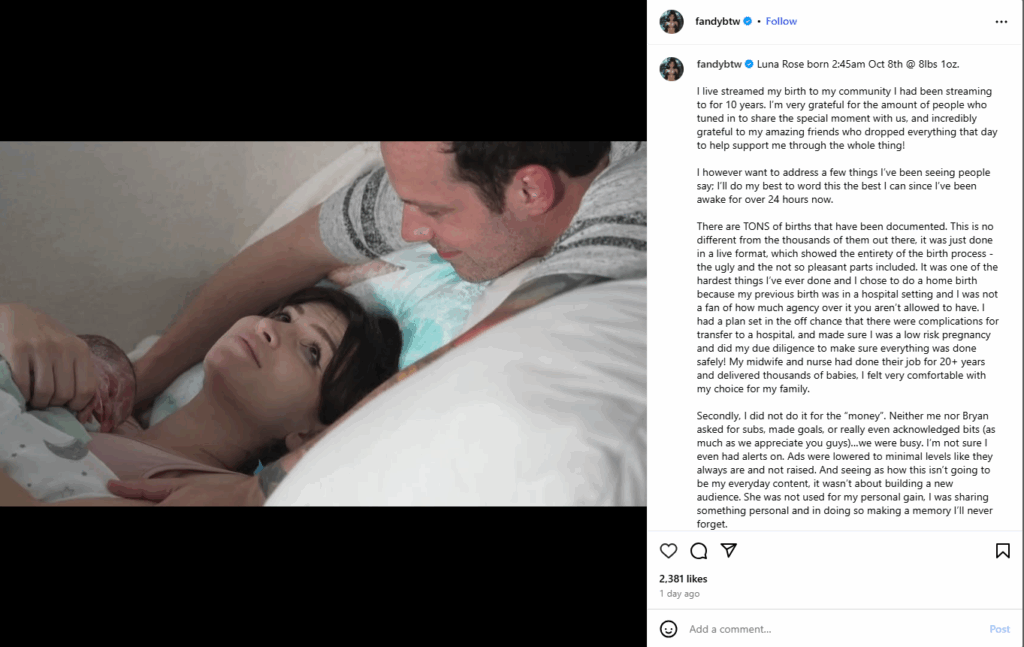1024x647 pixels.
Task: Open fandybtw username in the caption
Action: (x=719, y=64)
